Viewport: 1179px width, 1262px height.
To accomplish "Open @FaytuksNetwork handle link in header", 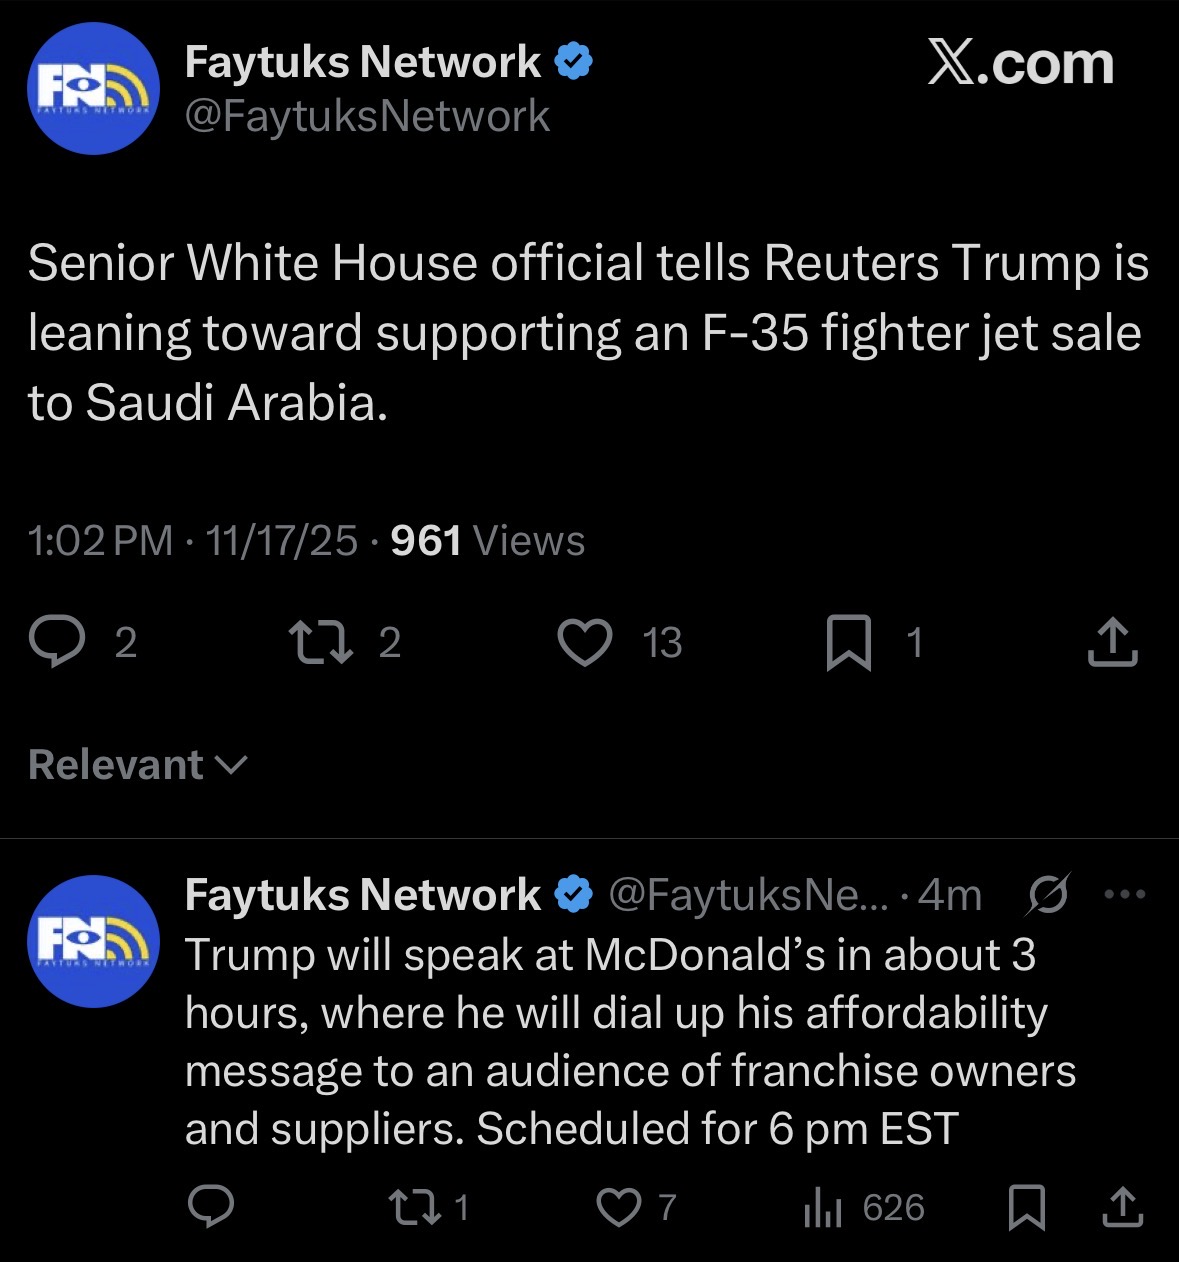I will coord(367,116).
